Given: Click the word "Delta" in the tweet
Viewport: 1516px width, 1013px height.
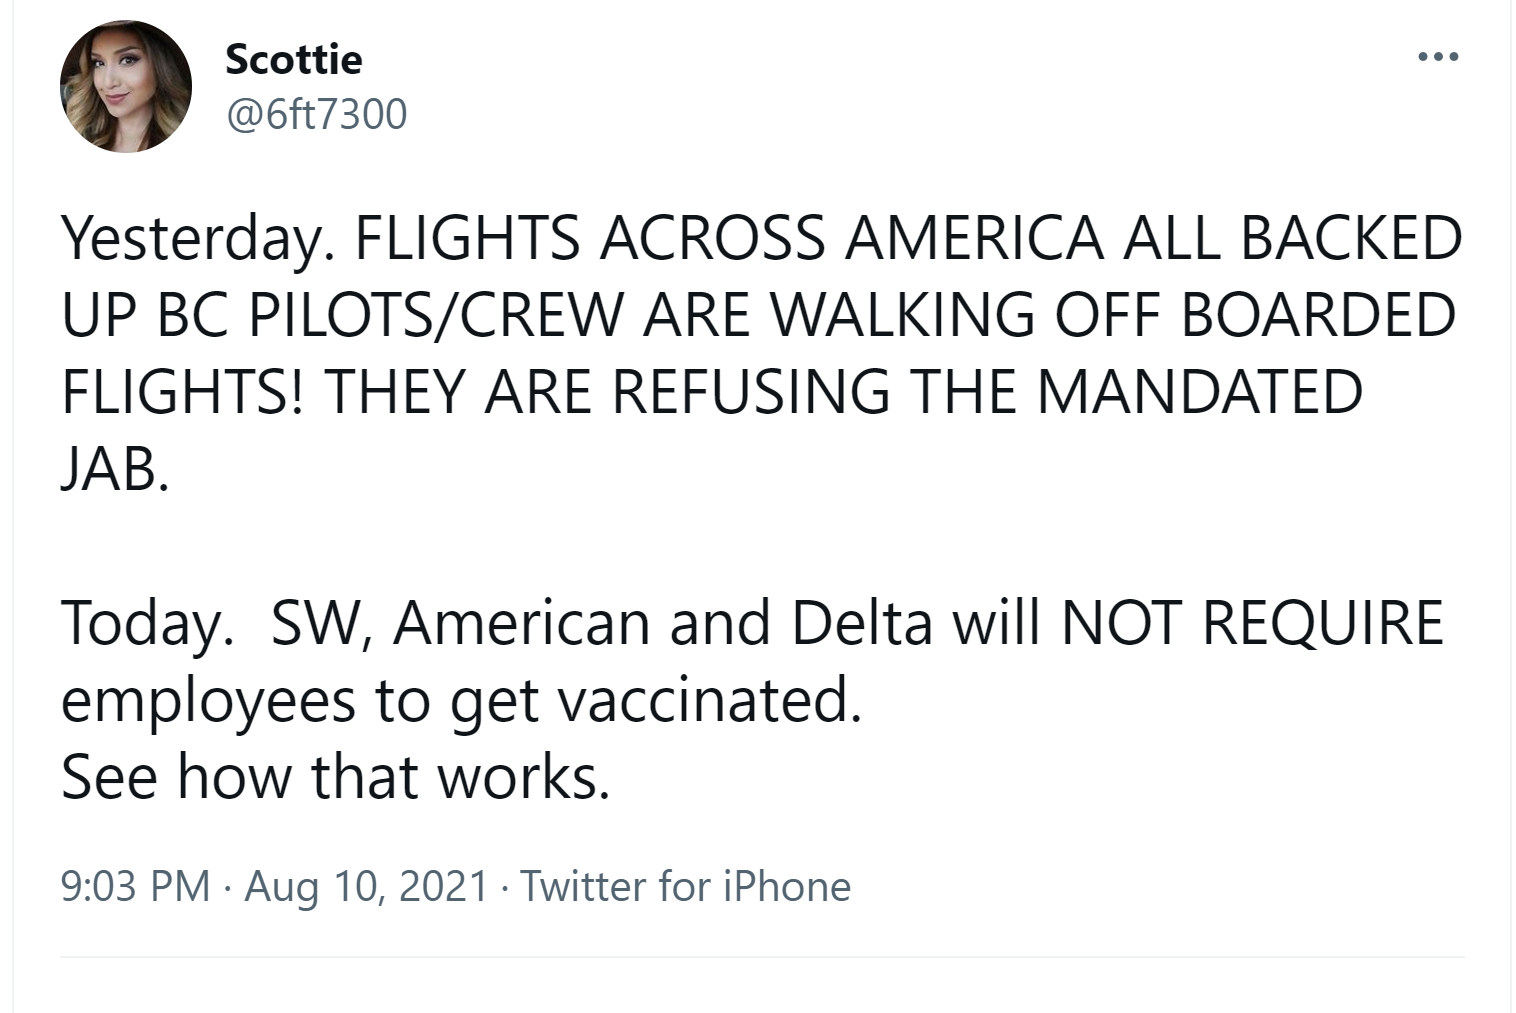Looking at the screenshot, I should coord(862,622).
